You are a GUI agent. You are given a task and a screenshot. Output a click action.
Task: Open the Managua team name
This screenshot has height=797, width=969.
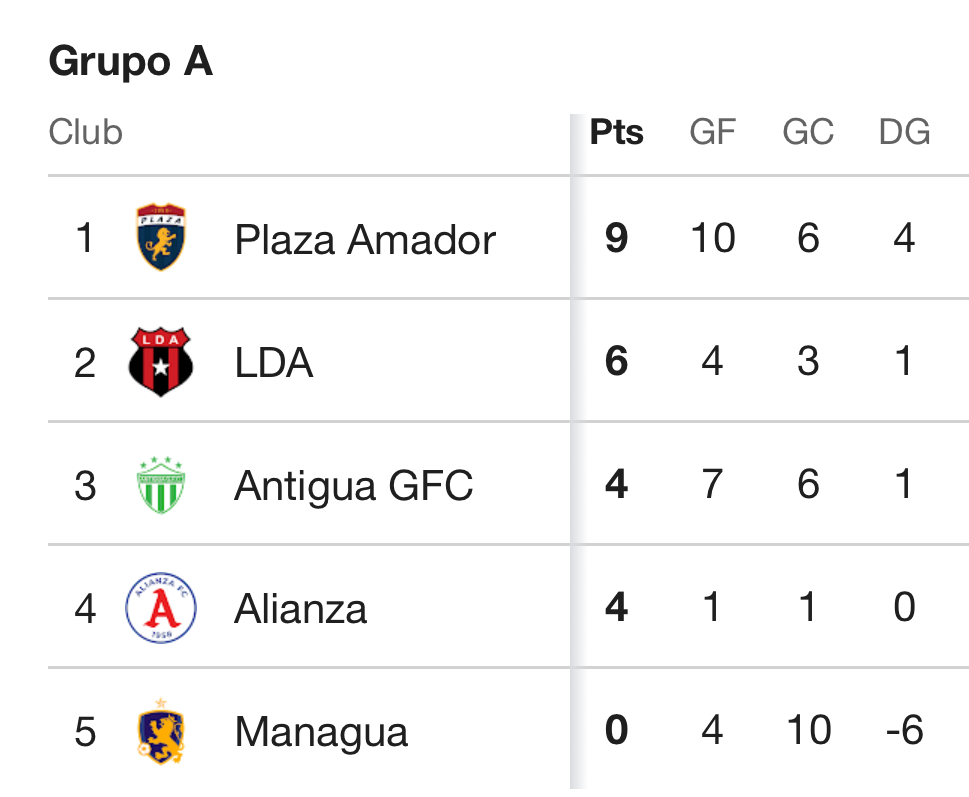click(x=321, y=733)
